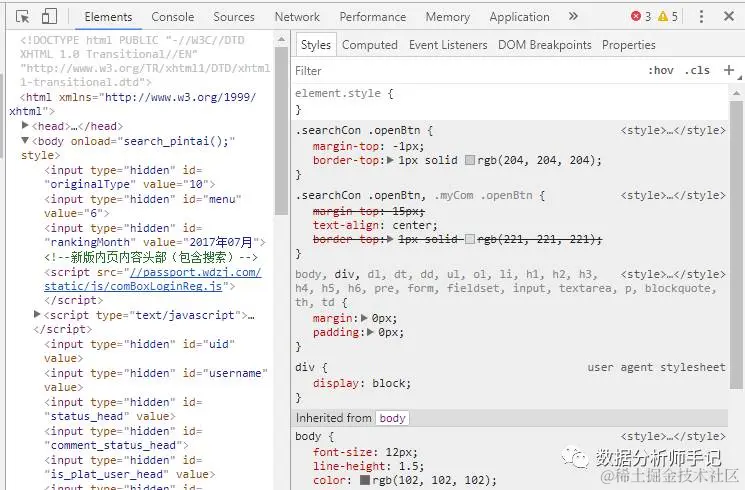The width and height of the screenshot is (745, 490).
Task: Select the input id="username" node
Action: click(x=156, y=380)
